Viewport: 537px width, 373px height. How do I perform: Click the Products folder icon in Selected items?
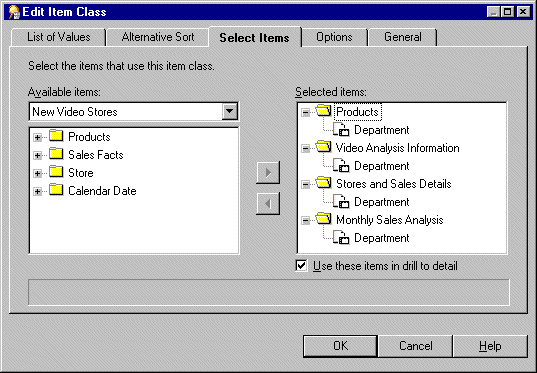324,111
